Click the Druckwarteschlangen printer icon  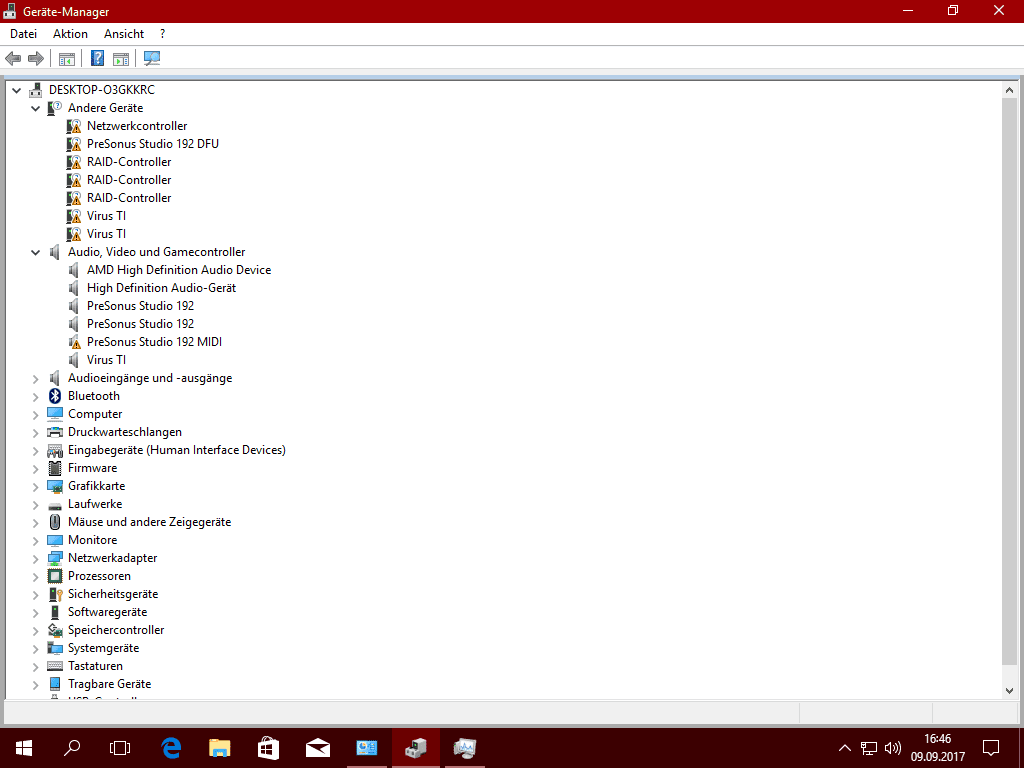(x=55, y=432)
